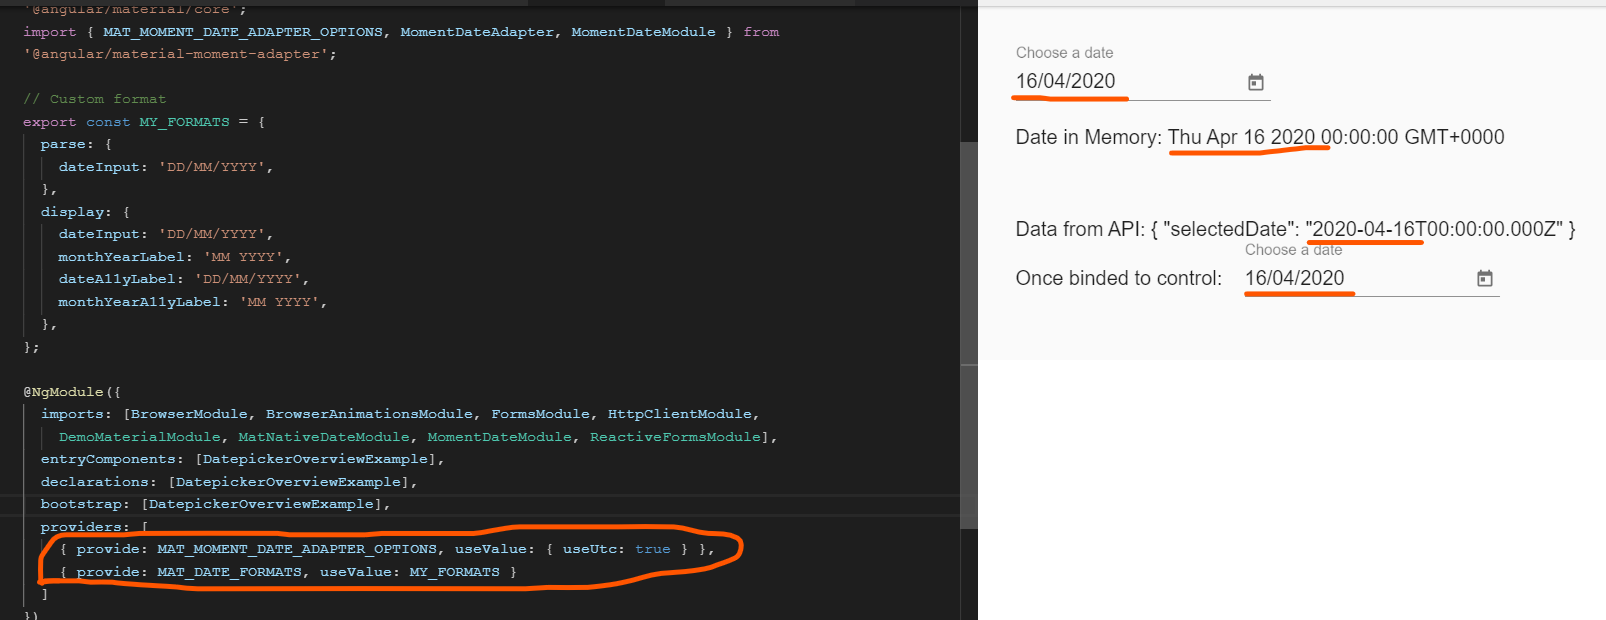Click the 'monthYearLabel' property line
This screenshot has height=620, width=1606.
[x=120, y=257]
